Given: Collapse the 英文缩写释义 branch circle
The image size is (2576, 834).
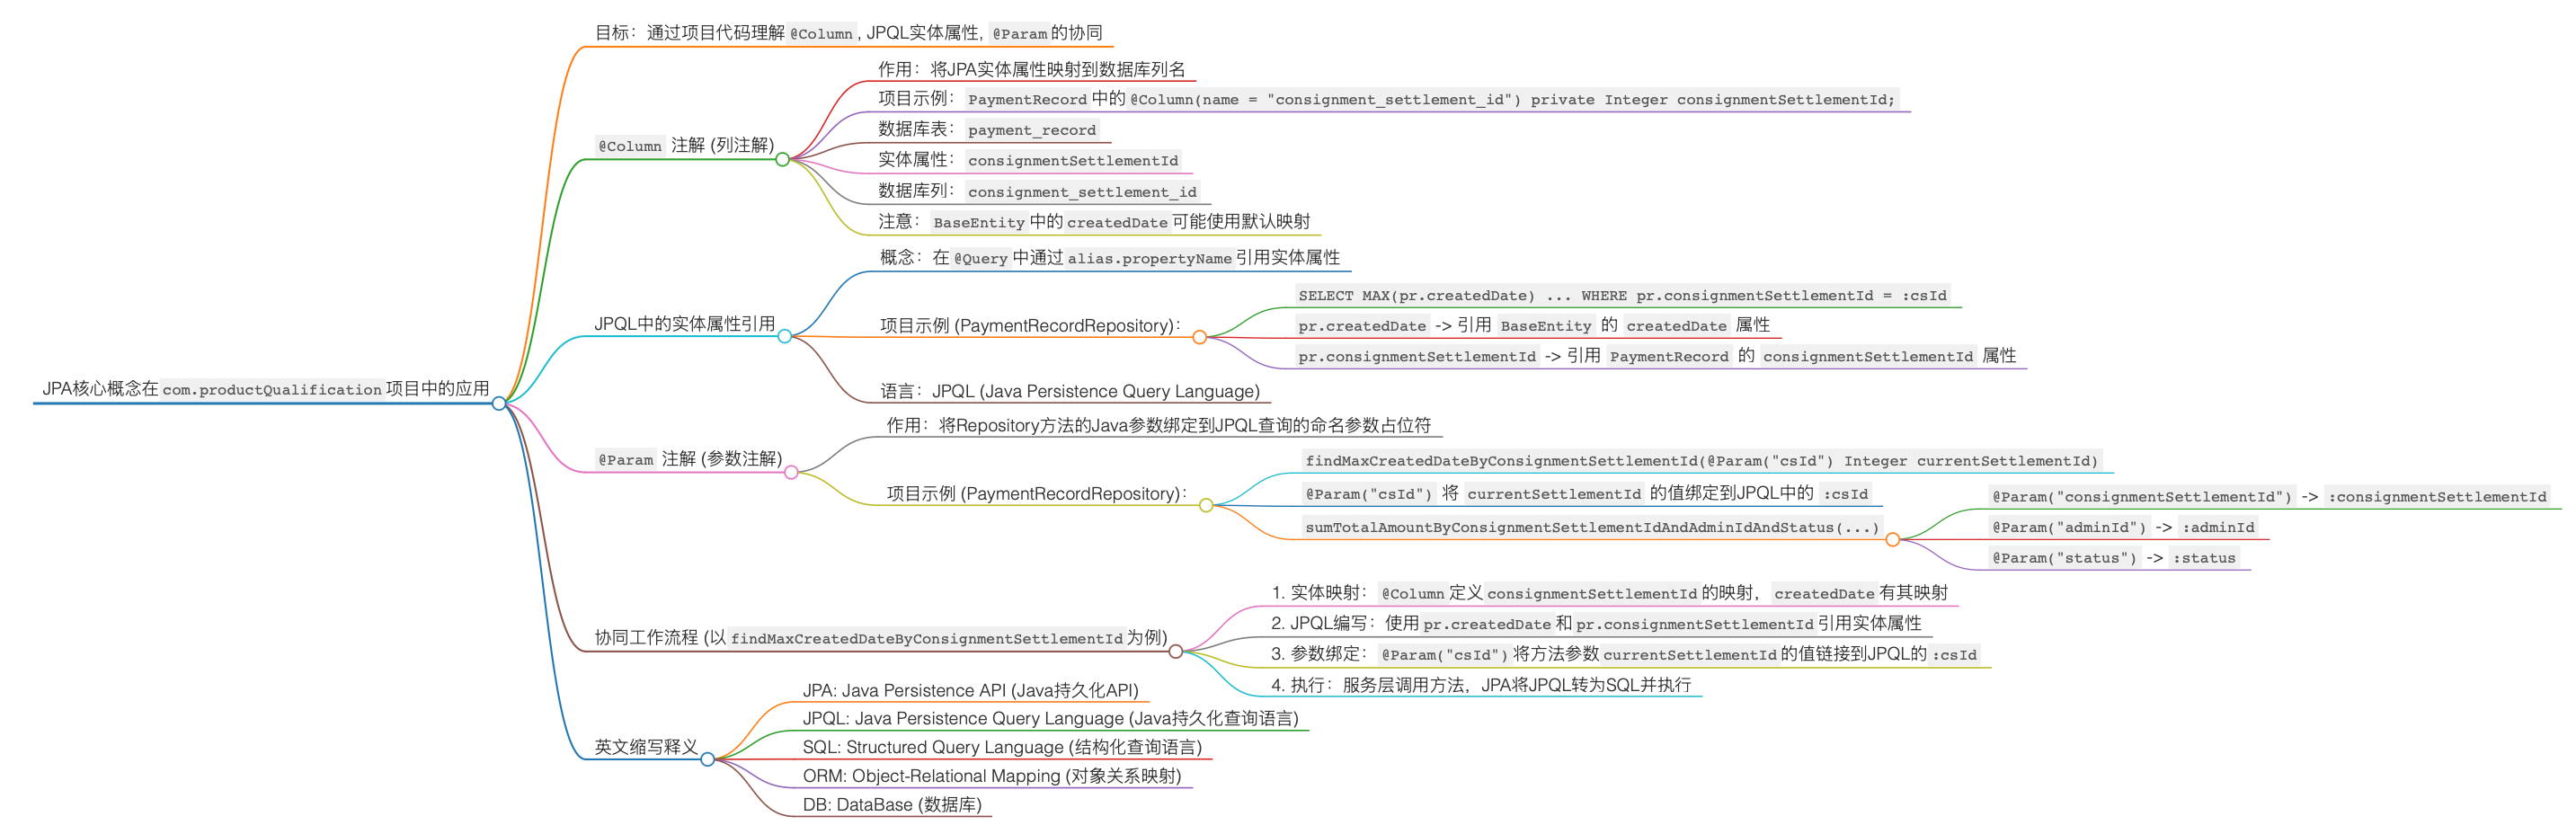Looking at the screenshot, I should tap(710, 759).
